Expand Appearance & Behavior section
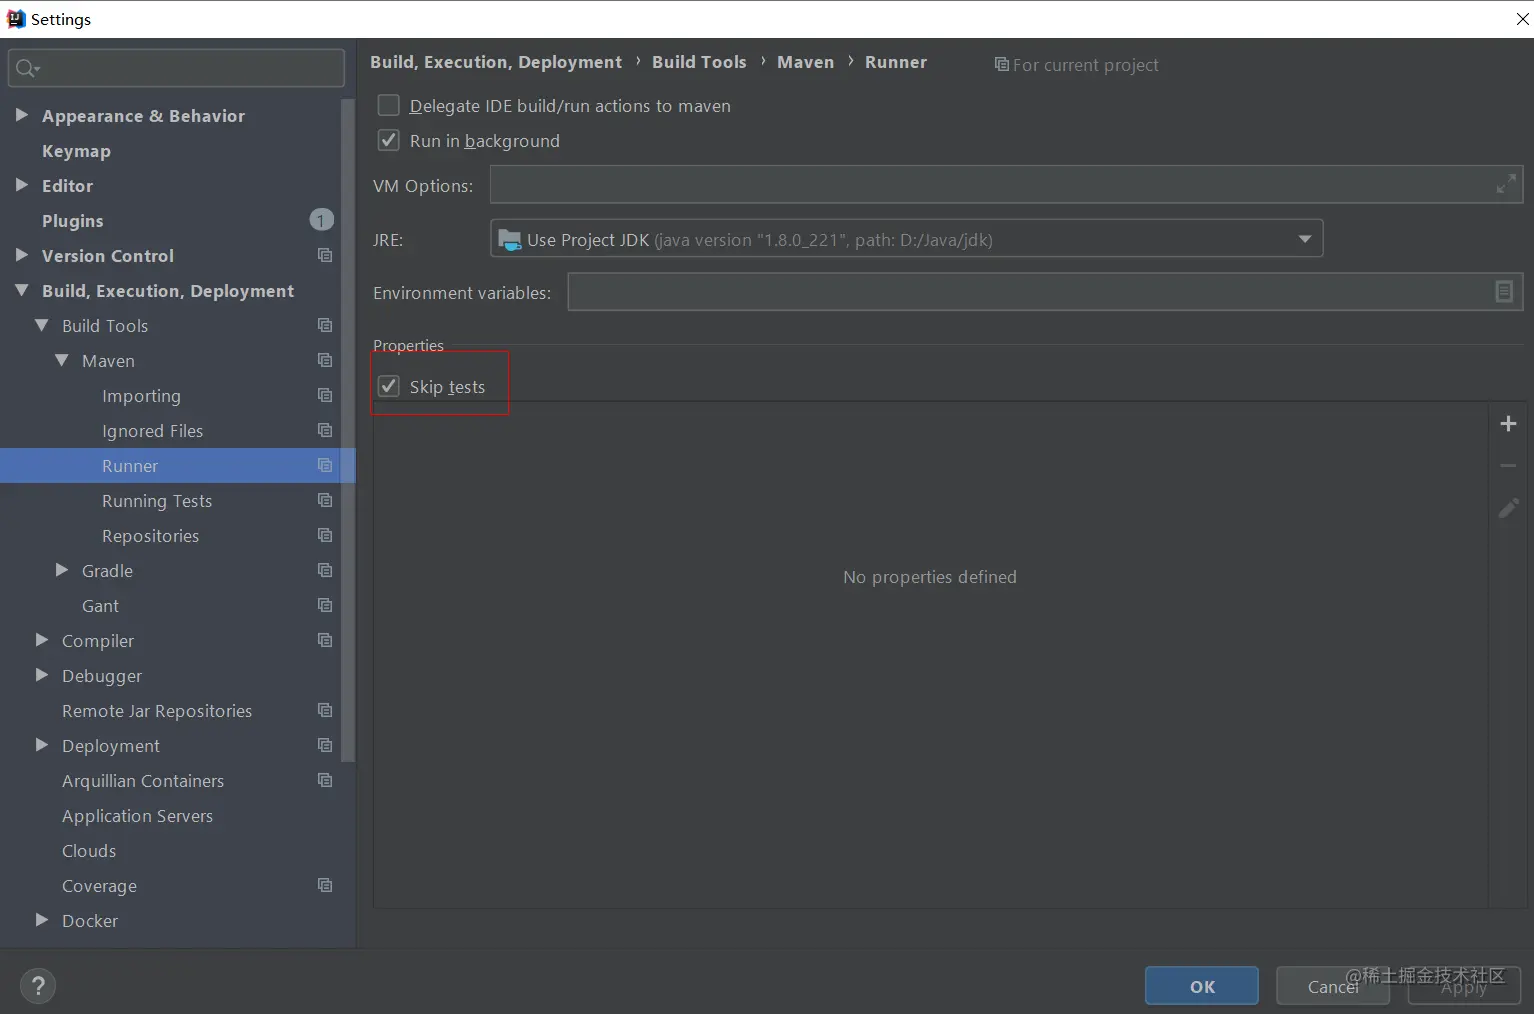The width and height of the screenshot is (1534, 1014). (x=22, y=115)
